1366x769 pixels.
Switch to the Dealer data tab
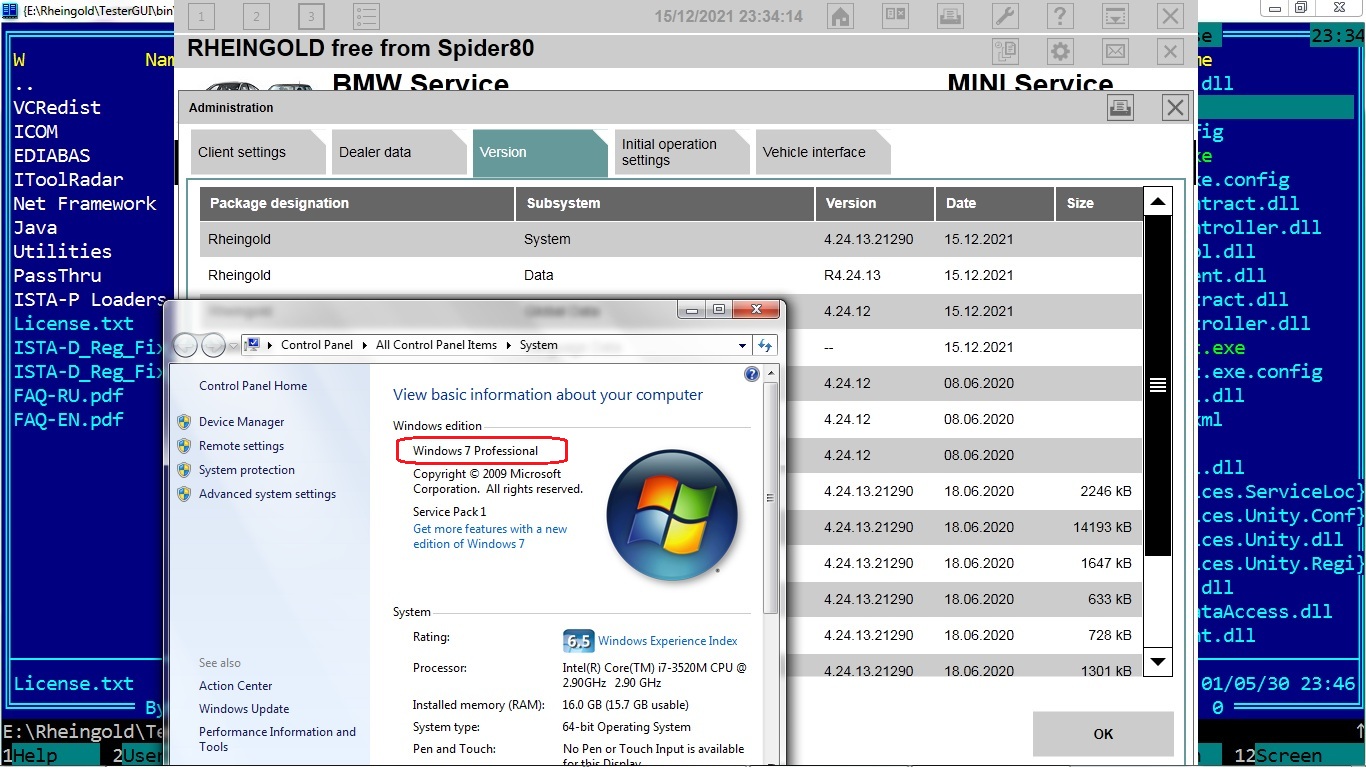[x=399, y=152]
